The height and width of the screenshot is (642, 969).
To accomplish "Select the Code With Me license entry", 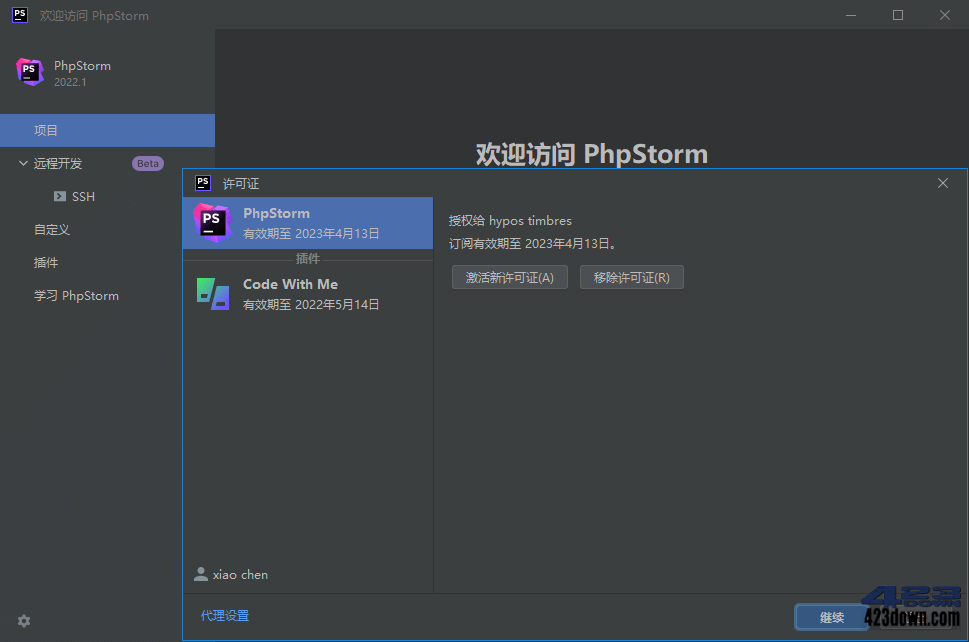I will click(300, 292).
